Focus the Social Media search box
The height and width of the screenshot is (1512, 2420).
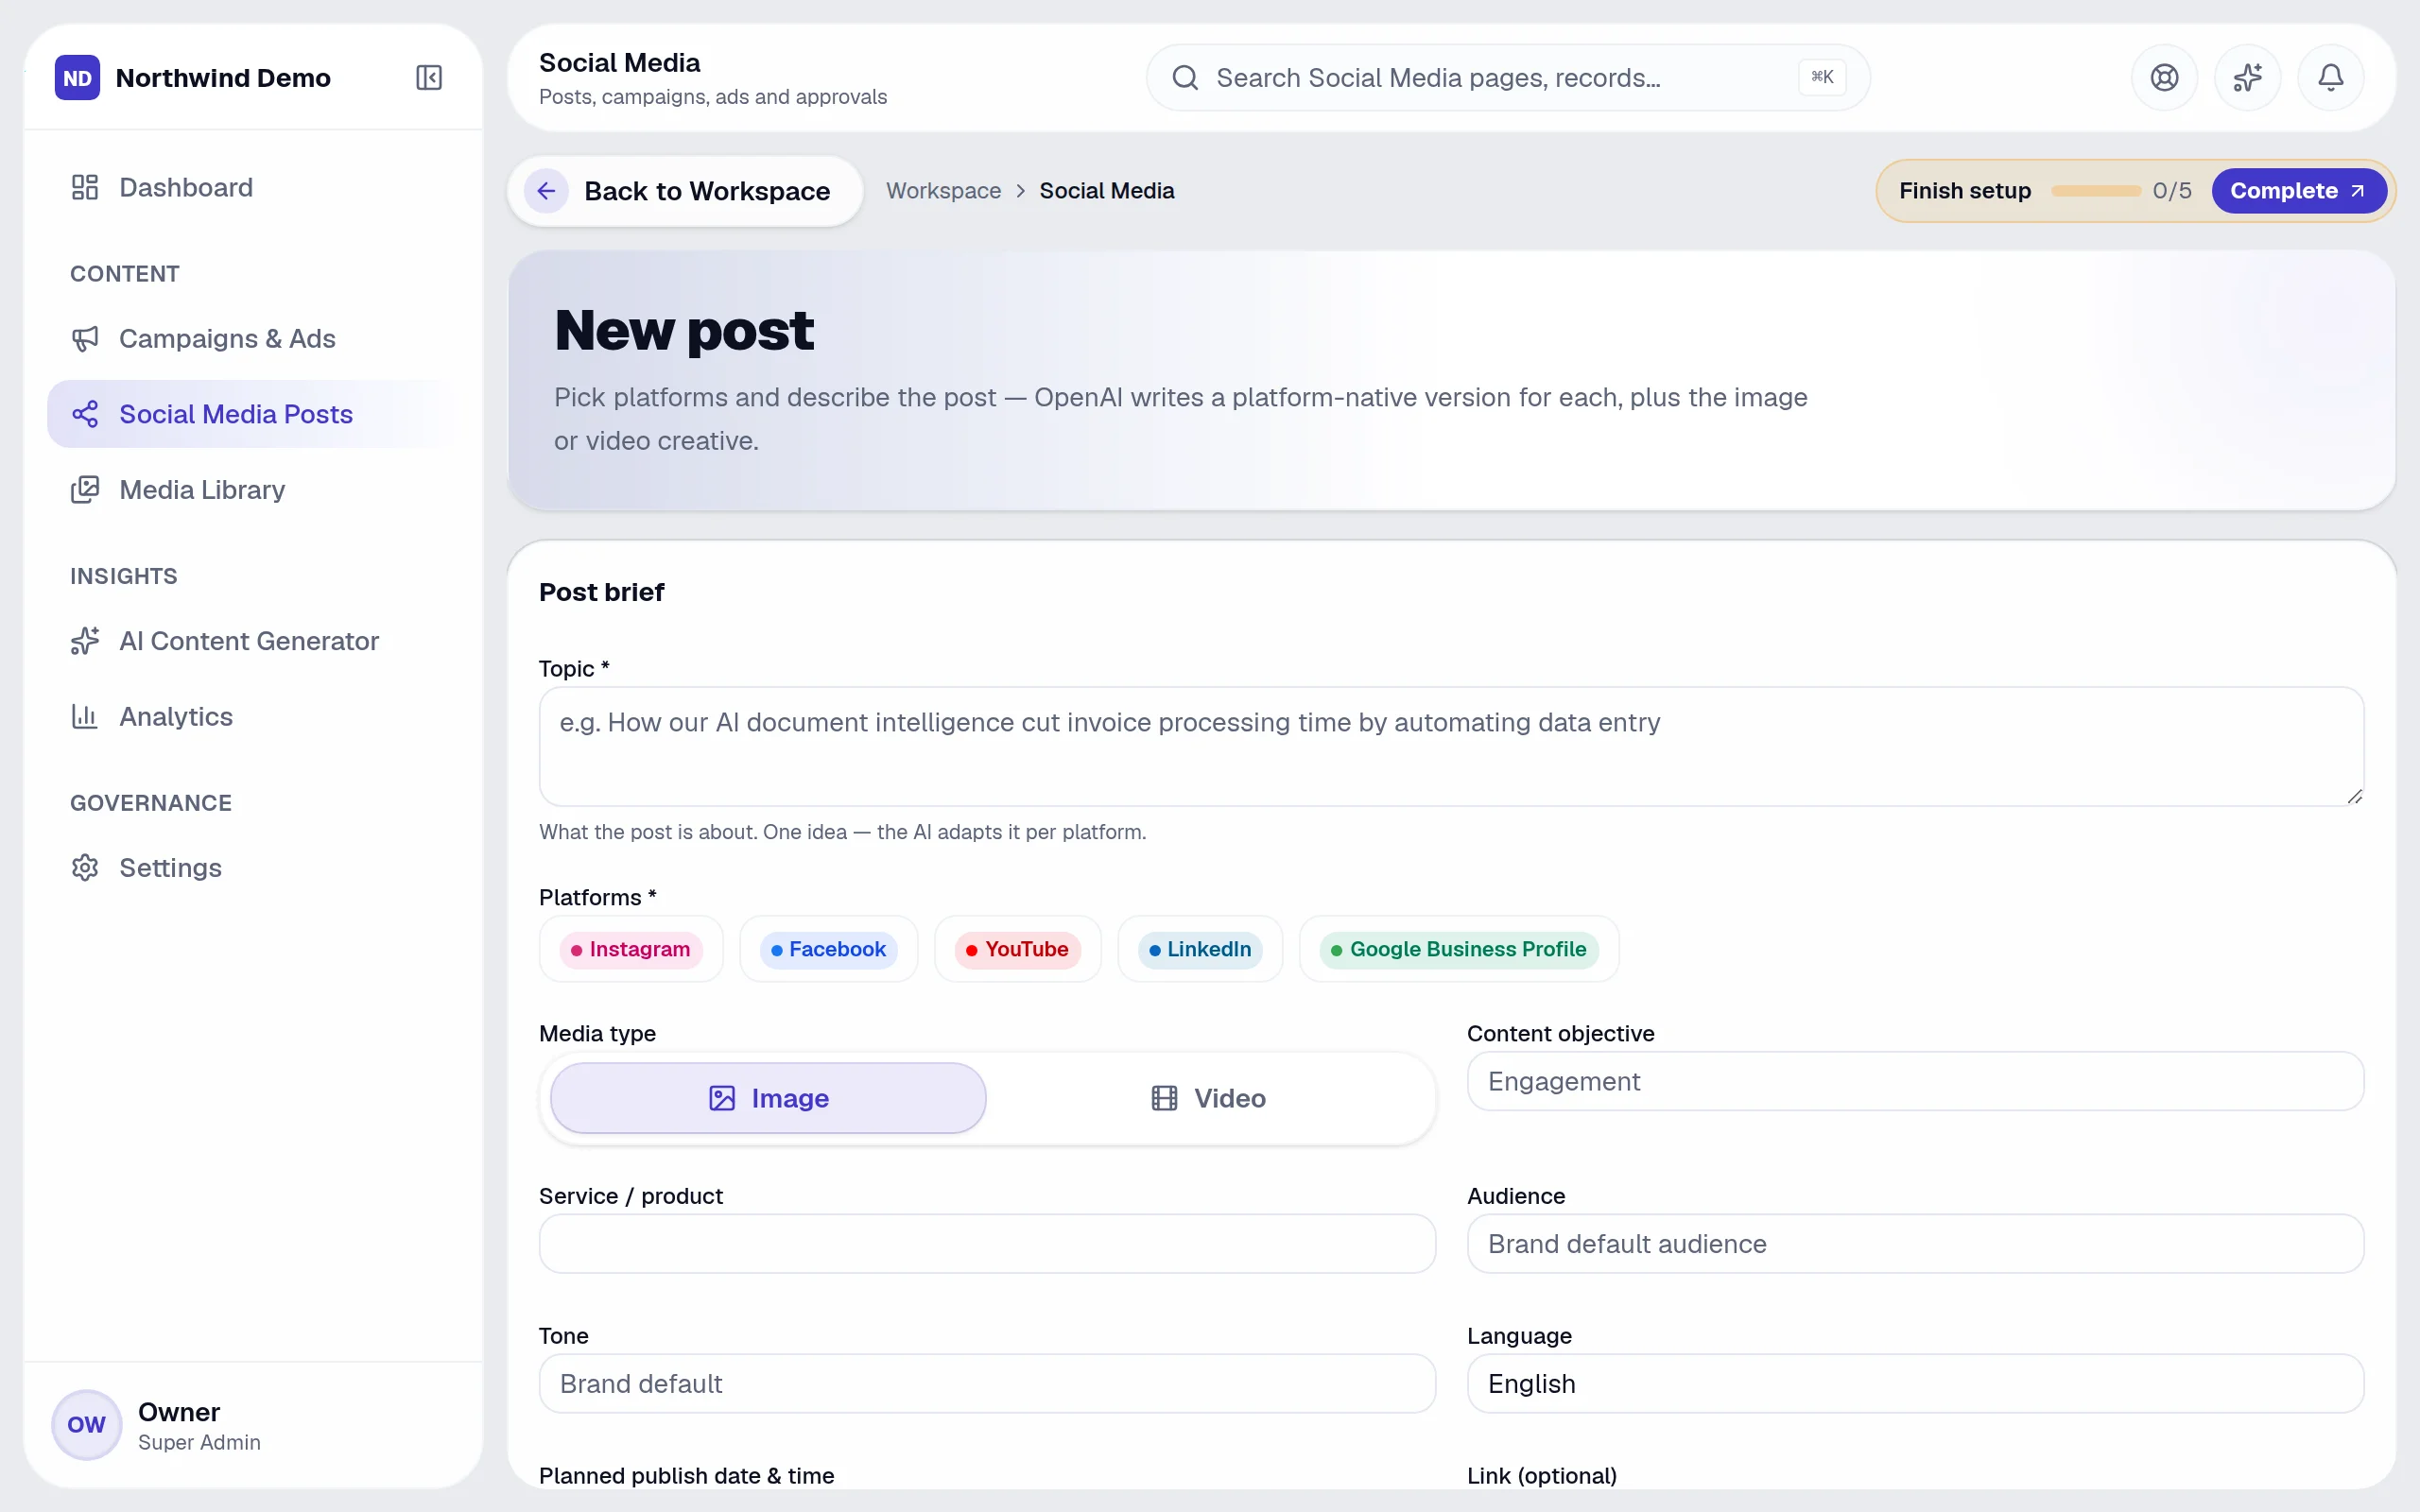point(1508,77)
